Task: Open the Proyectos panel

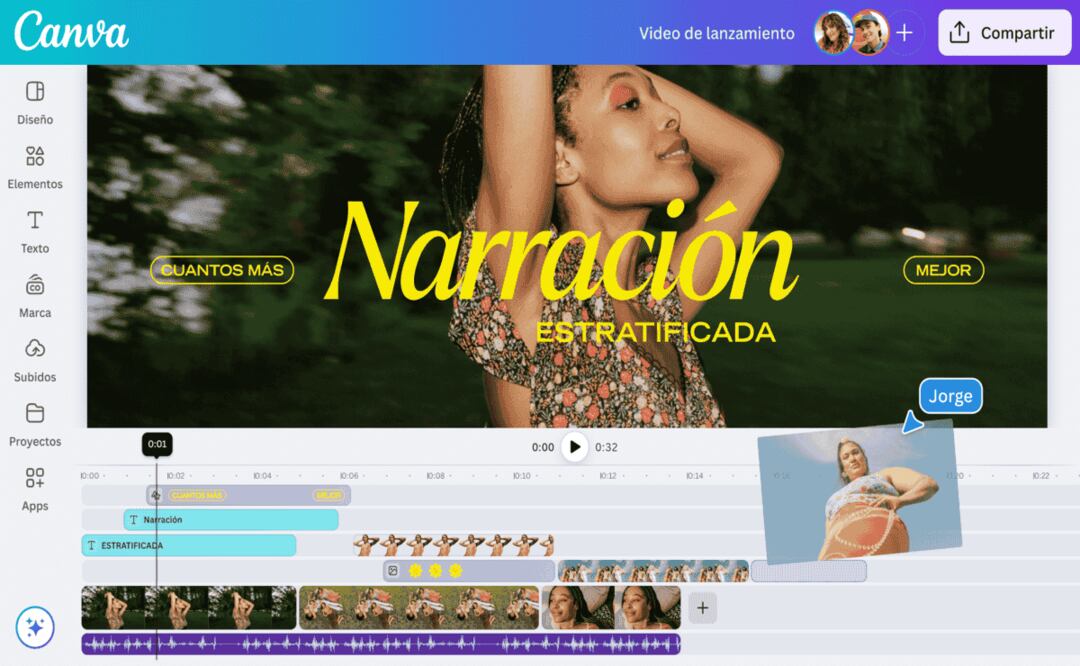Action: tap(35, 424)
